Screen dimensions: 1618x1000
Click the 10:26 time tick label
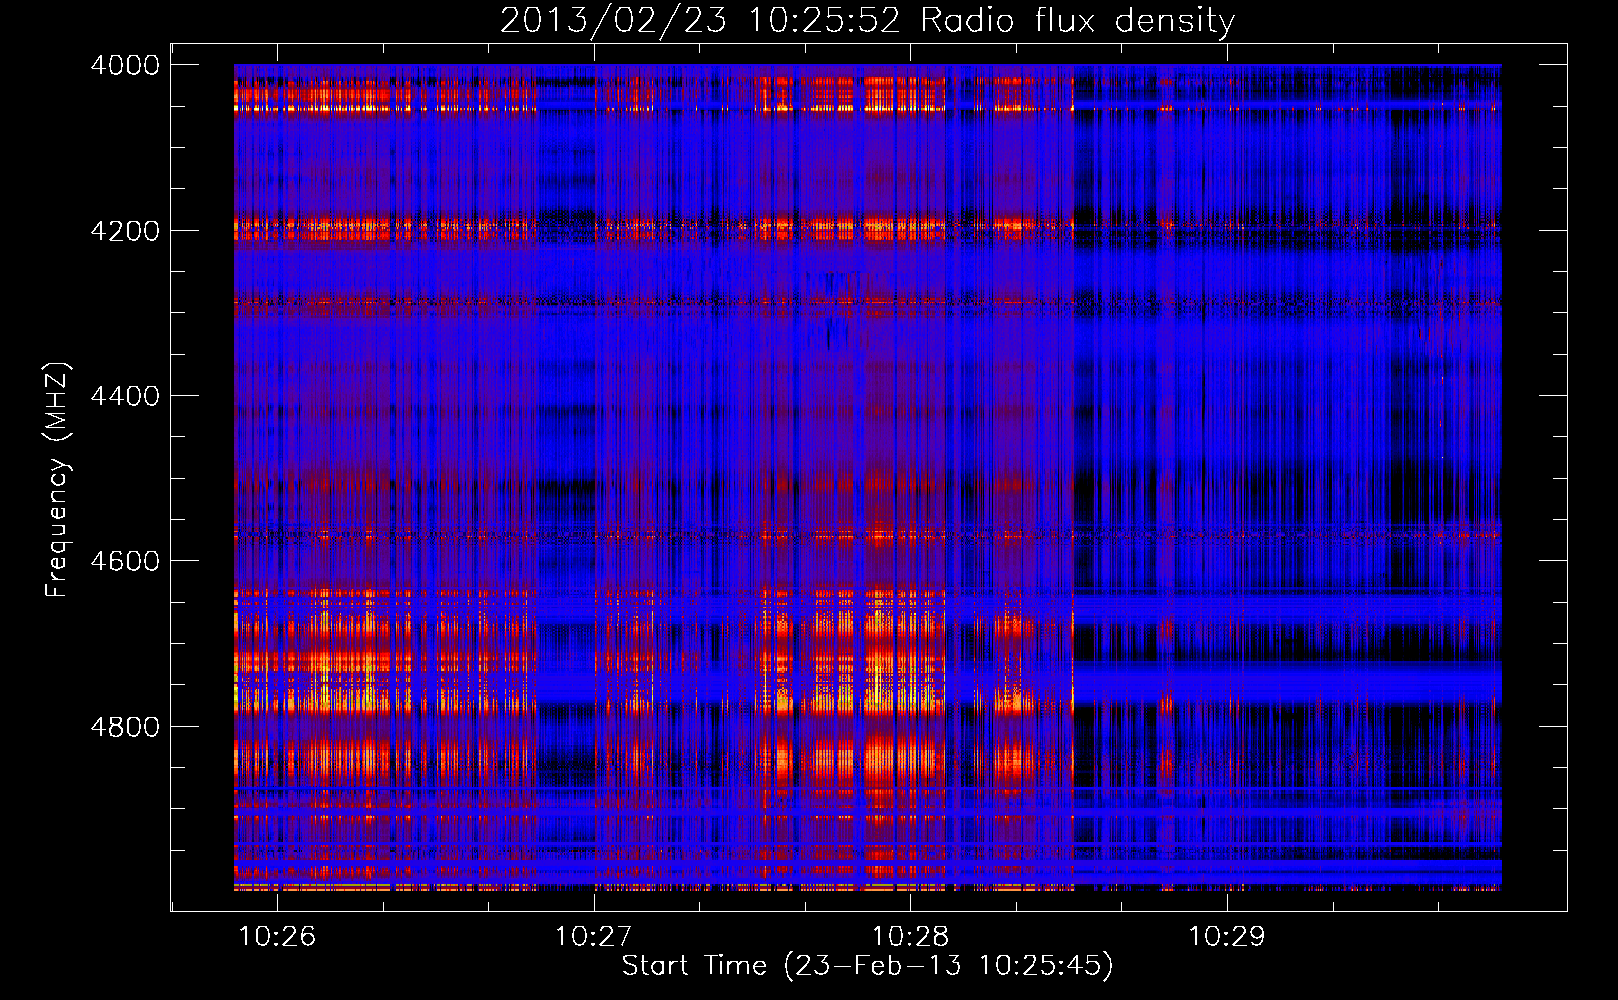pos(277,936)
